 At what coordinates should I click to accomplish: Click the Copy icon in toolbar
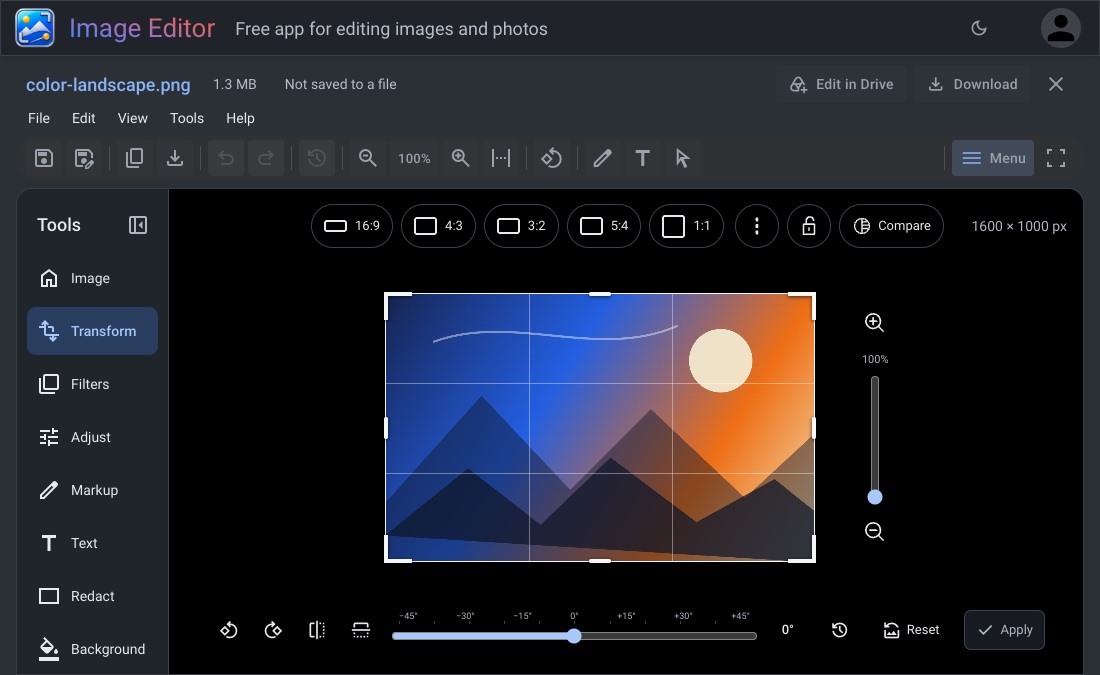[135, 158]
